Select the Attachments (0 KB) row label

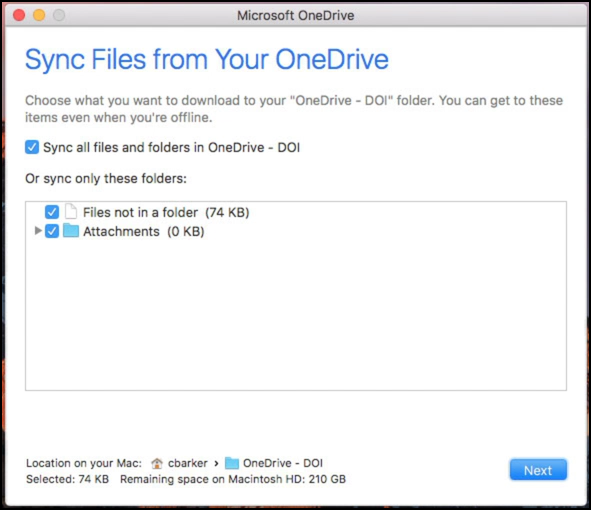(144, 231)
